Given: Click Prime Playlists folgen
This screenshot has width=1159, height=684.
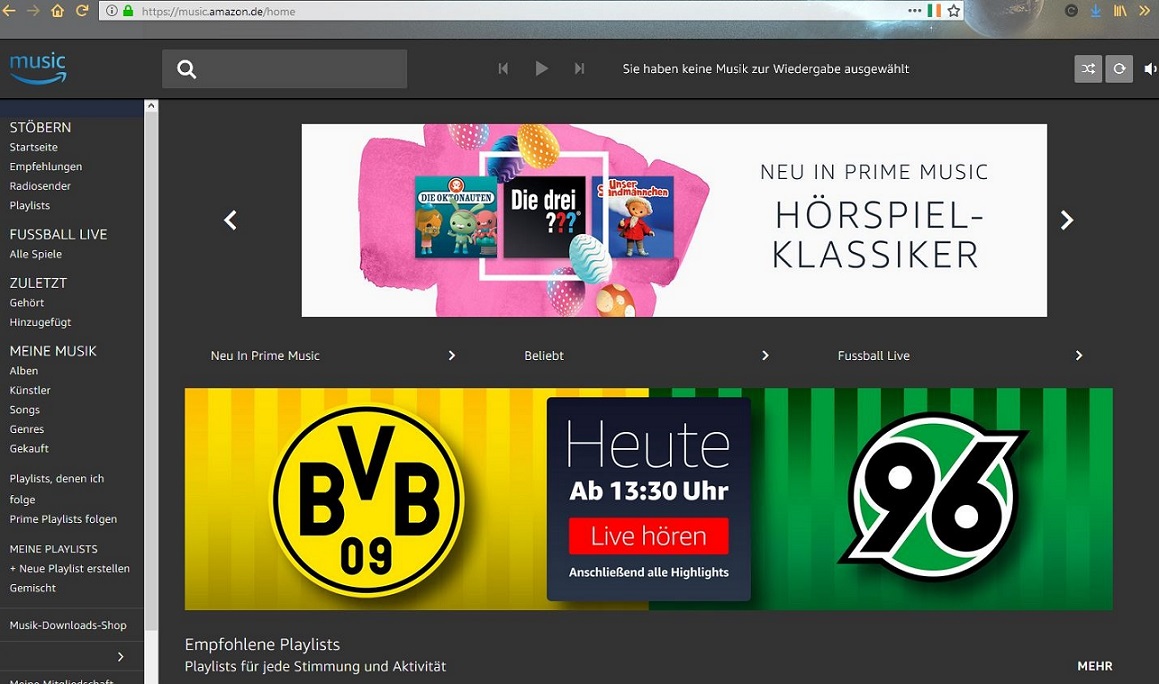Looking at the screenshot, I should (63, 519).
